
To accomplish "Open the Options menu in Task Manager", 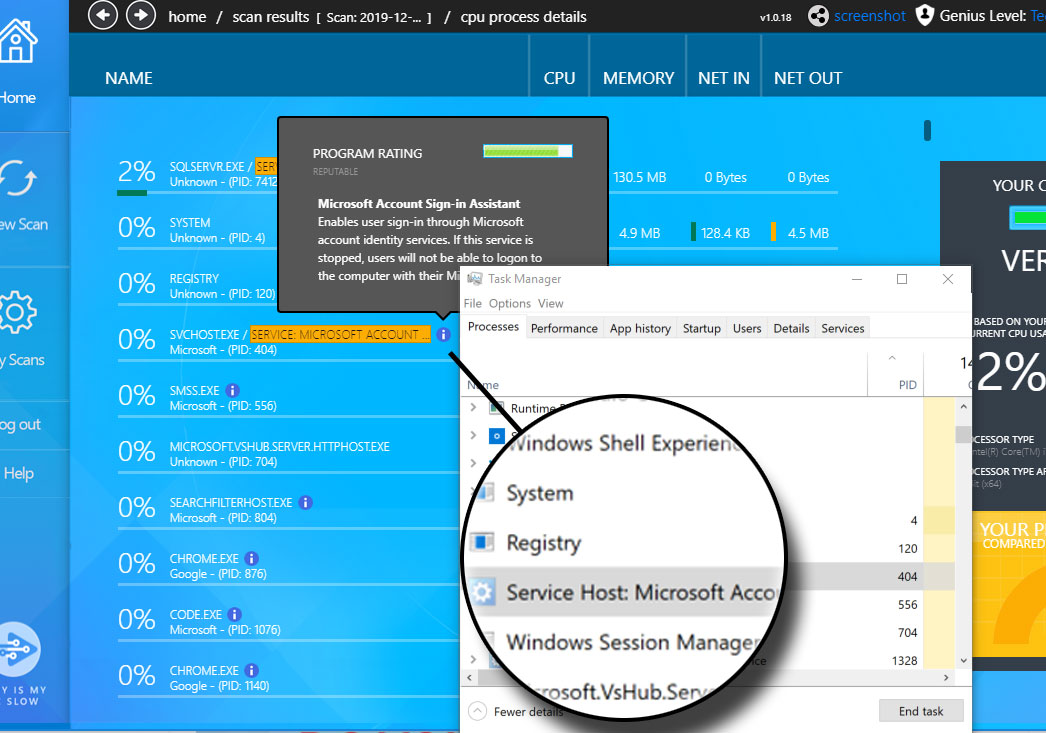I will coord(510,303).
